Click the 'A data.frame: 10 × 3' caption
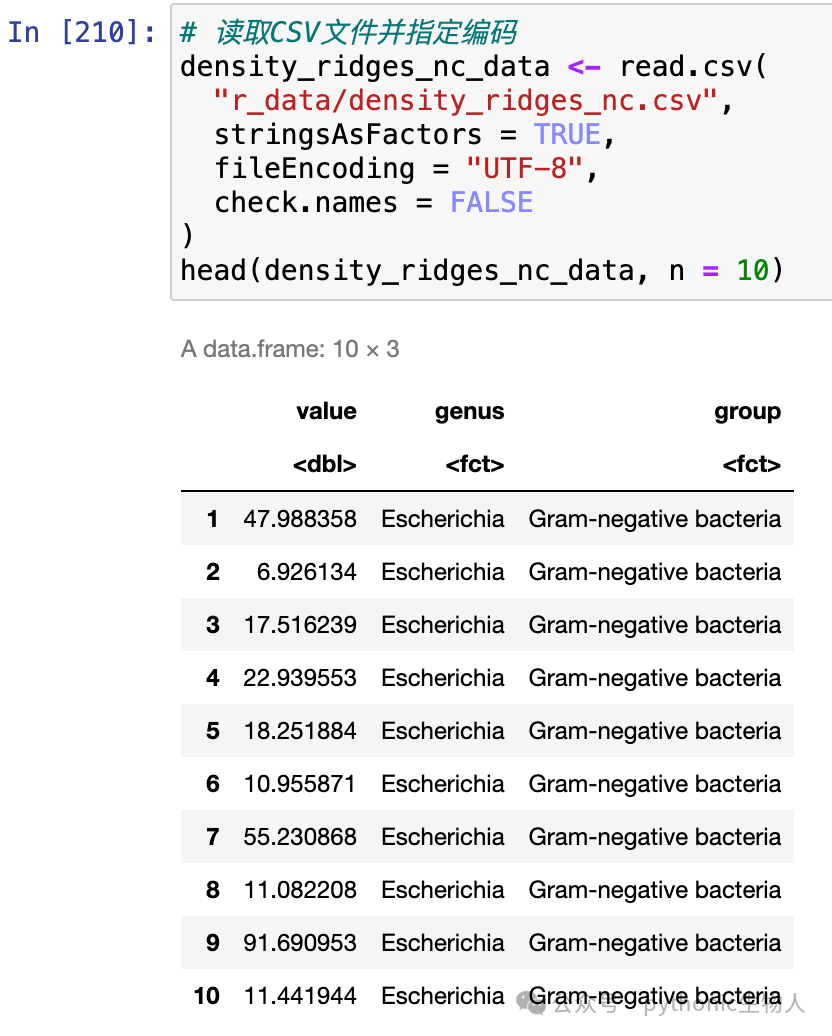Viewport: 832px width, 1036px height. point(290,348)
